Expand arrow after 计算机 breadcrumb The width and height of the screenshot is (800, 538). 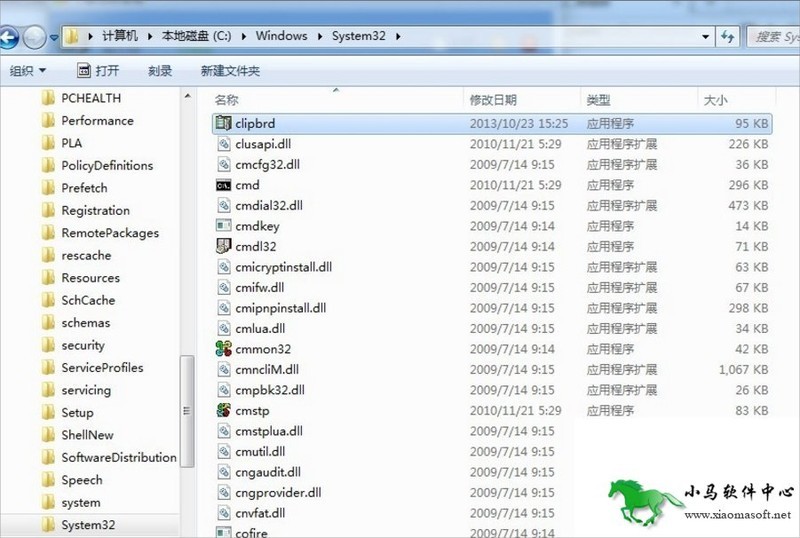150,36
